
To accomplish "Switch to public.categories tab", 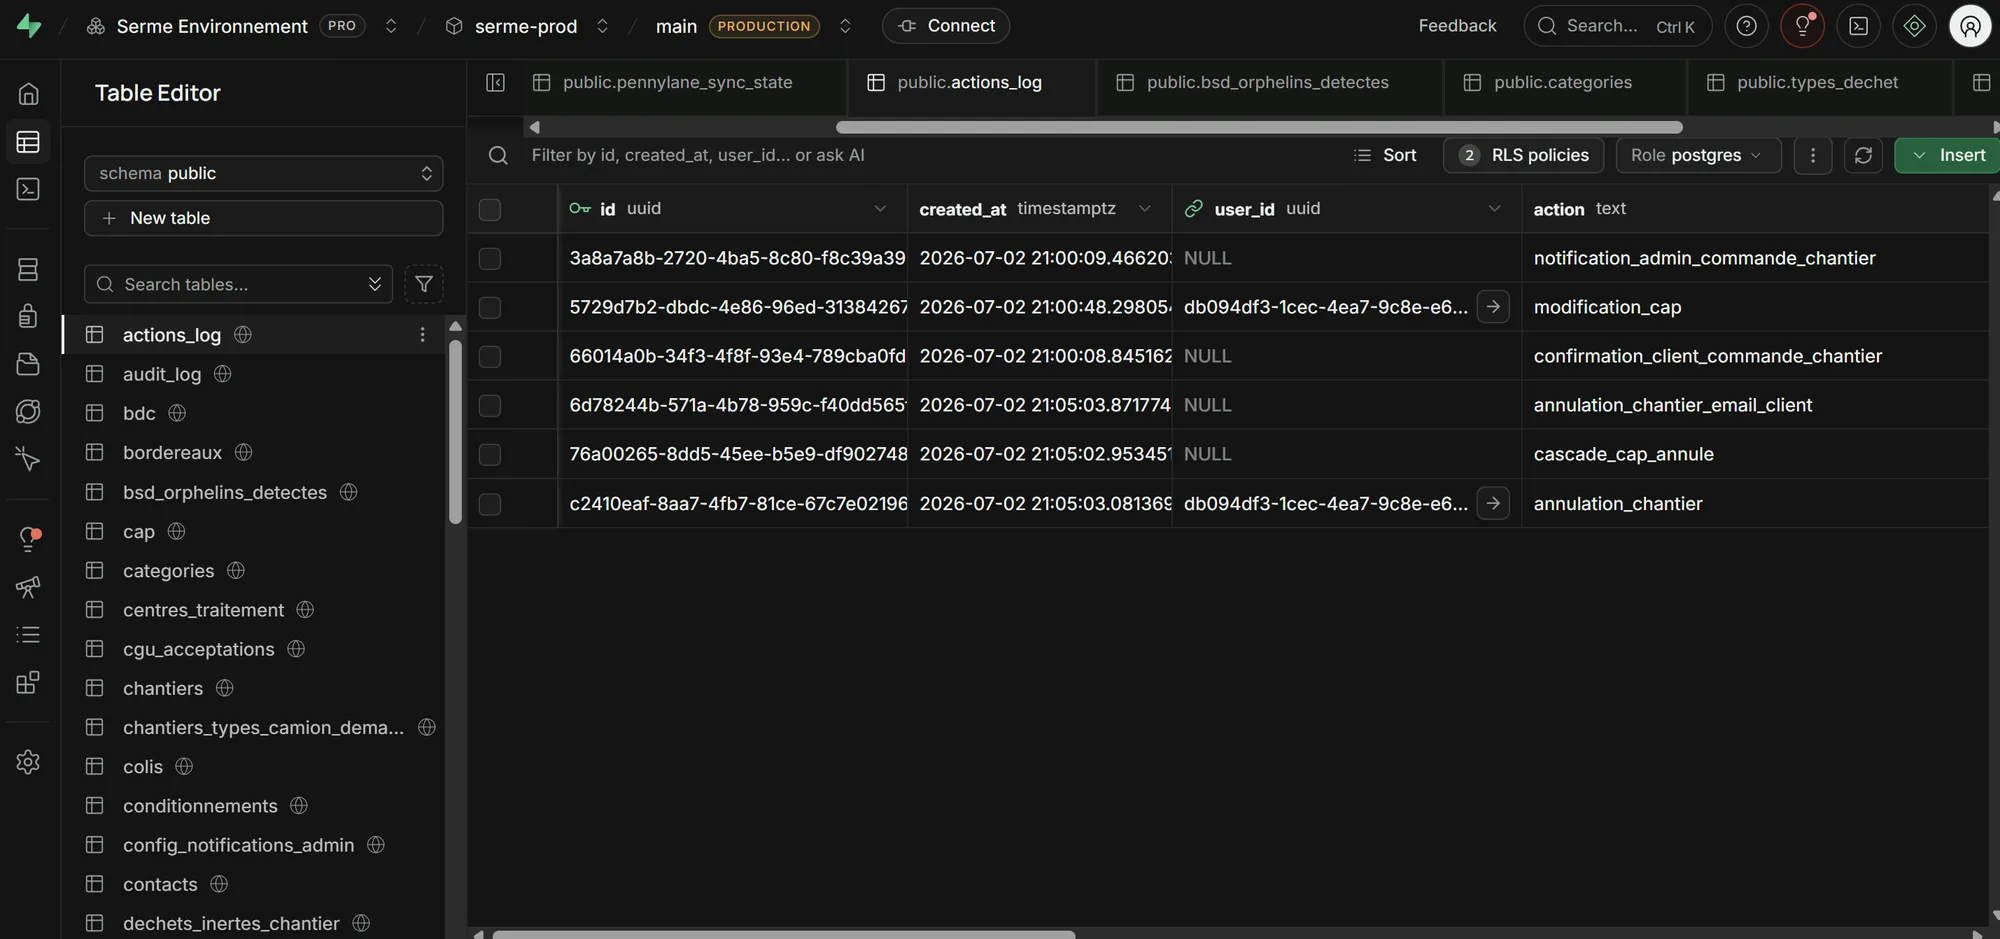I will click(1563, 82).
